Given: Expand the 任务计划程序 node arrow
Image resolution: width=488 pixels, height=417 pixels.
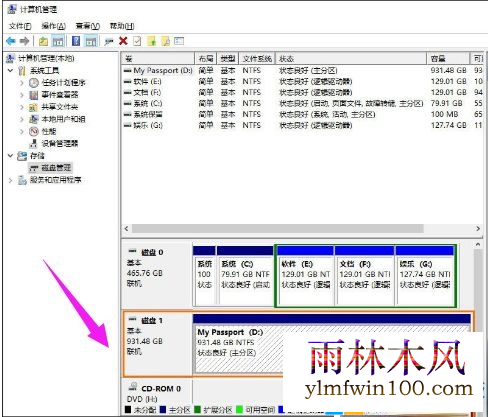Looking at the screenshot, I should (x=22, y=83).
